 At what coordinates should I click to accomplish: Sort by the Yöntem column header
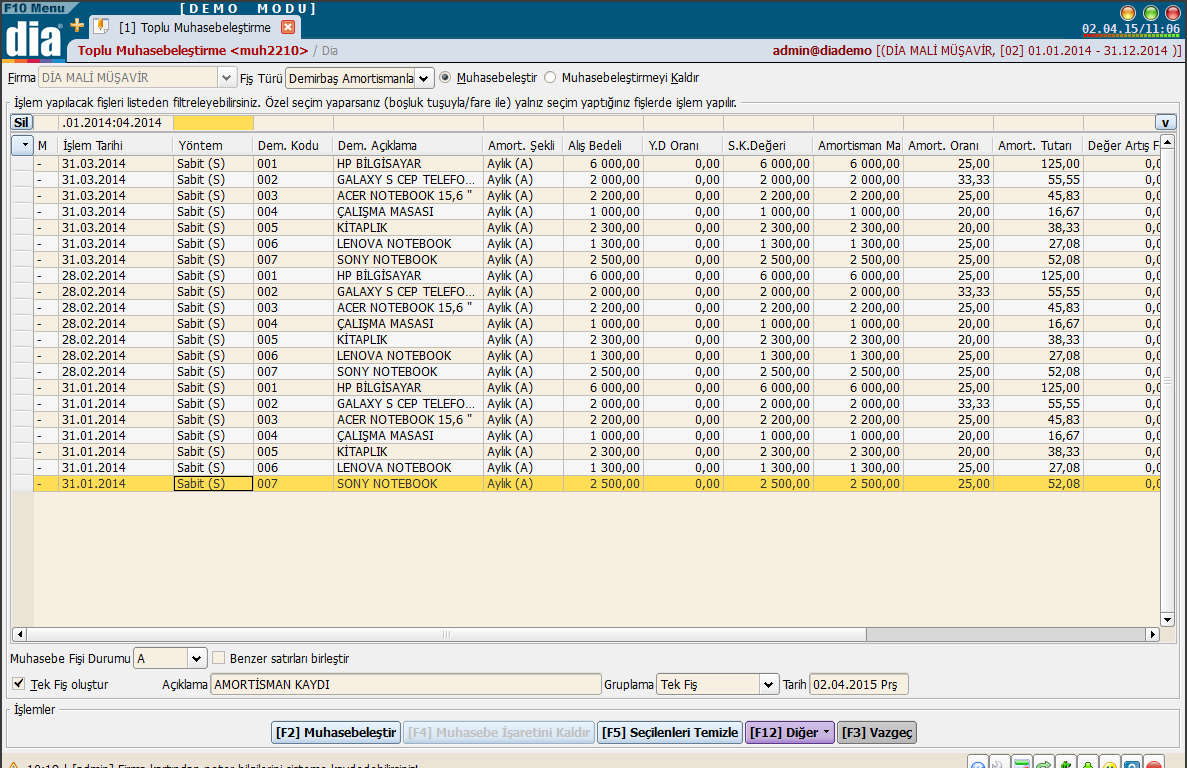pos(213,145)
